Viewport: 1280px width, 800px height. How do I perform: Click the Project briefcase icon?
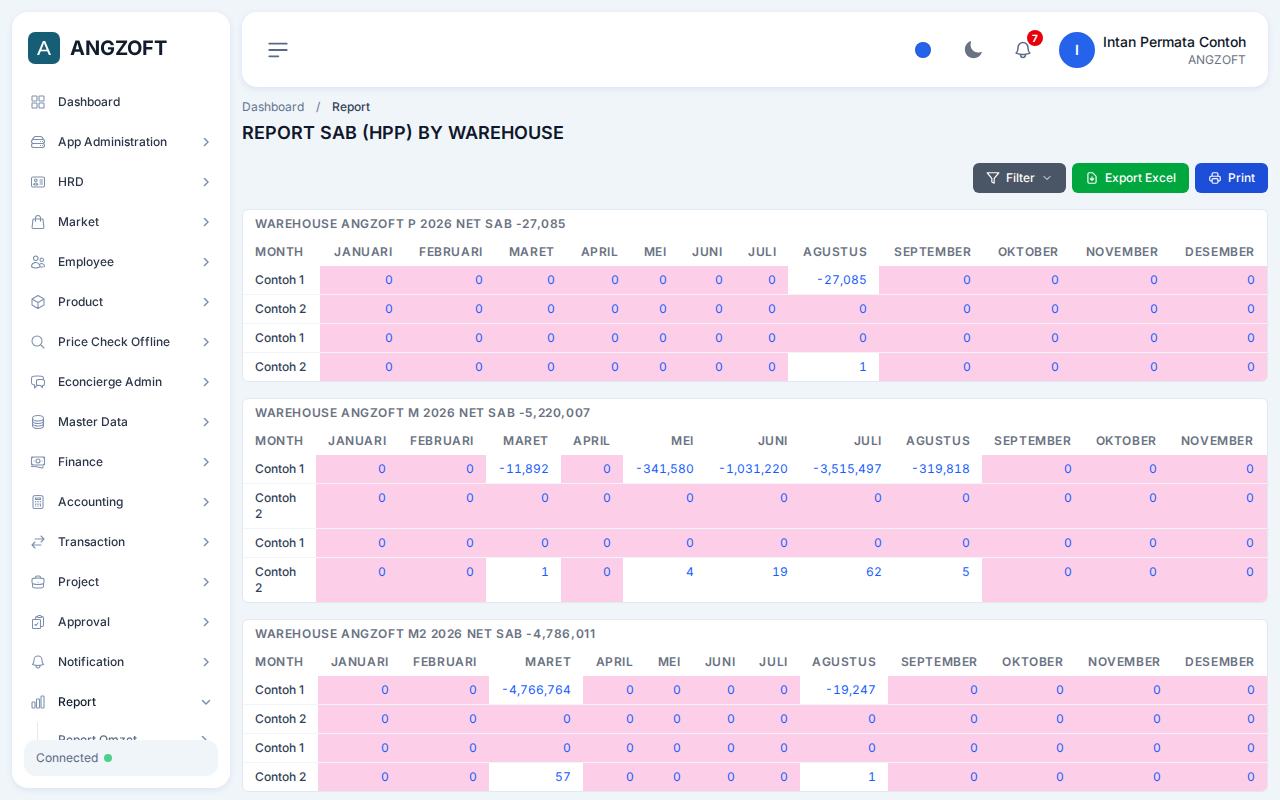tap(38, 582)
